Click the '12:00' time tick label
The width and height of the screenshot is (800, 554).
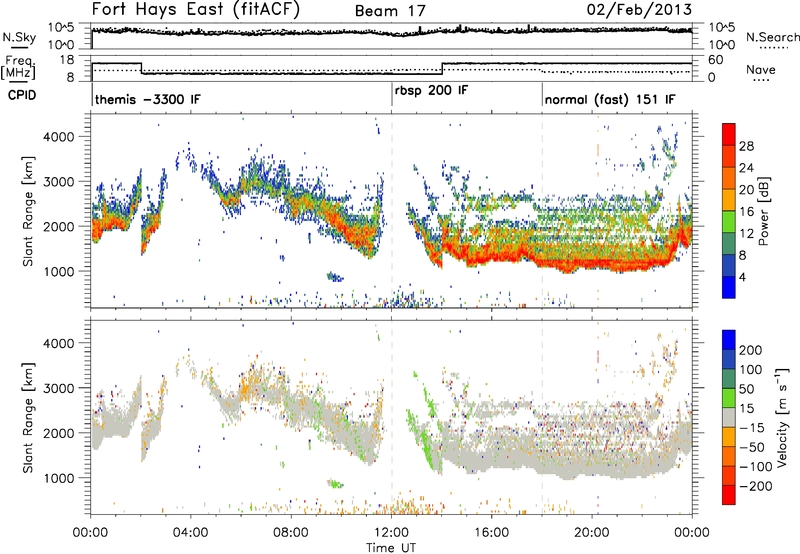(x=391, y=533)
